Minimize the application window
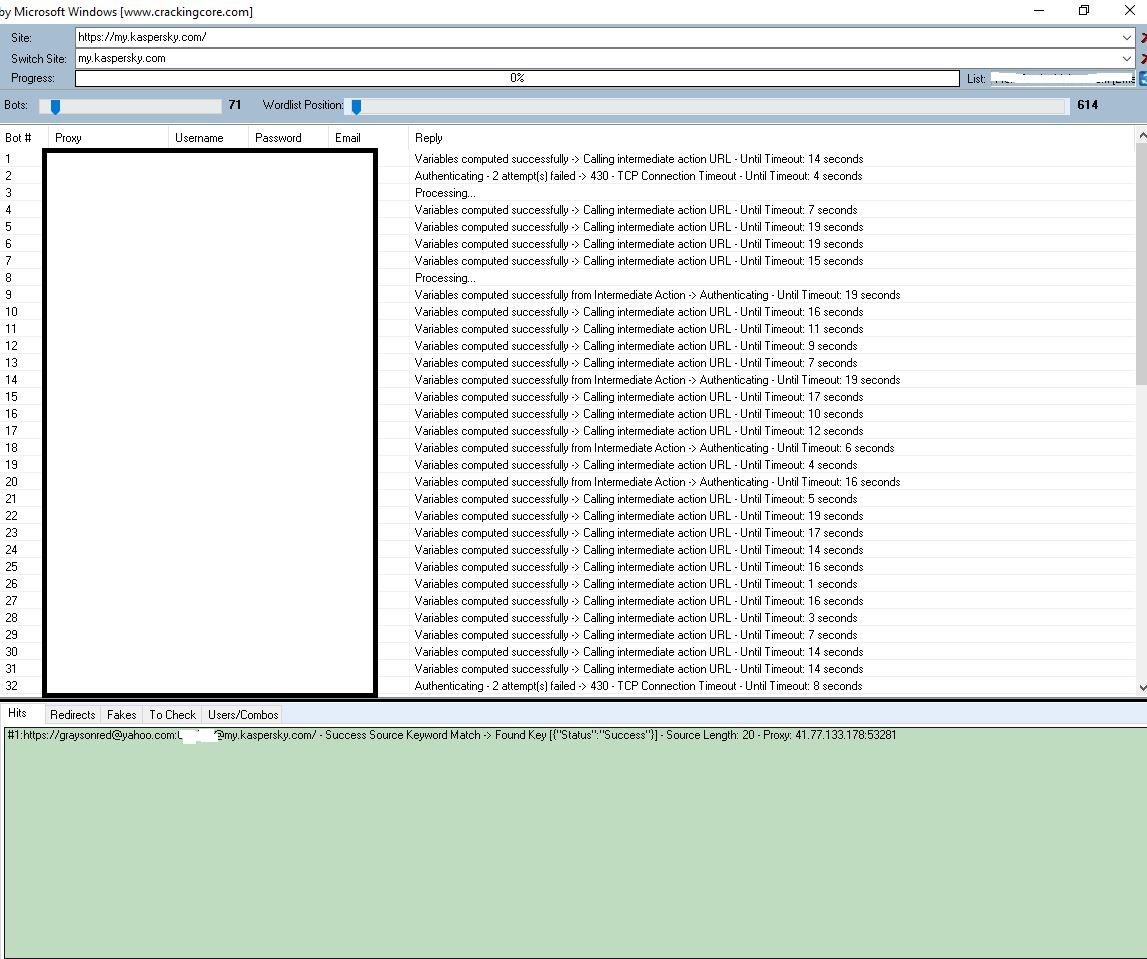Screen dimensions: 1147x959 coord(1039,11)
